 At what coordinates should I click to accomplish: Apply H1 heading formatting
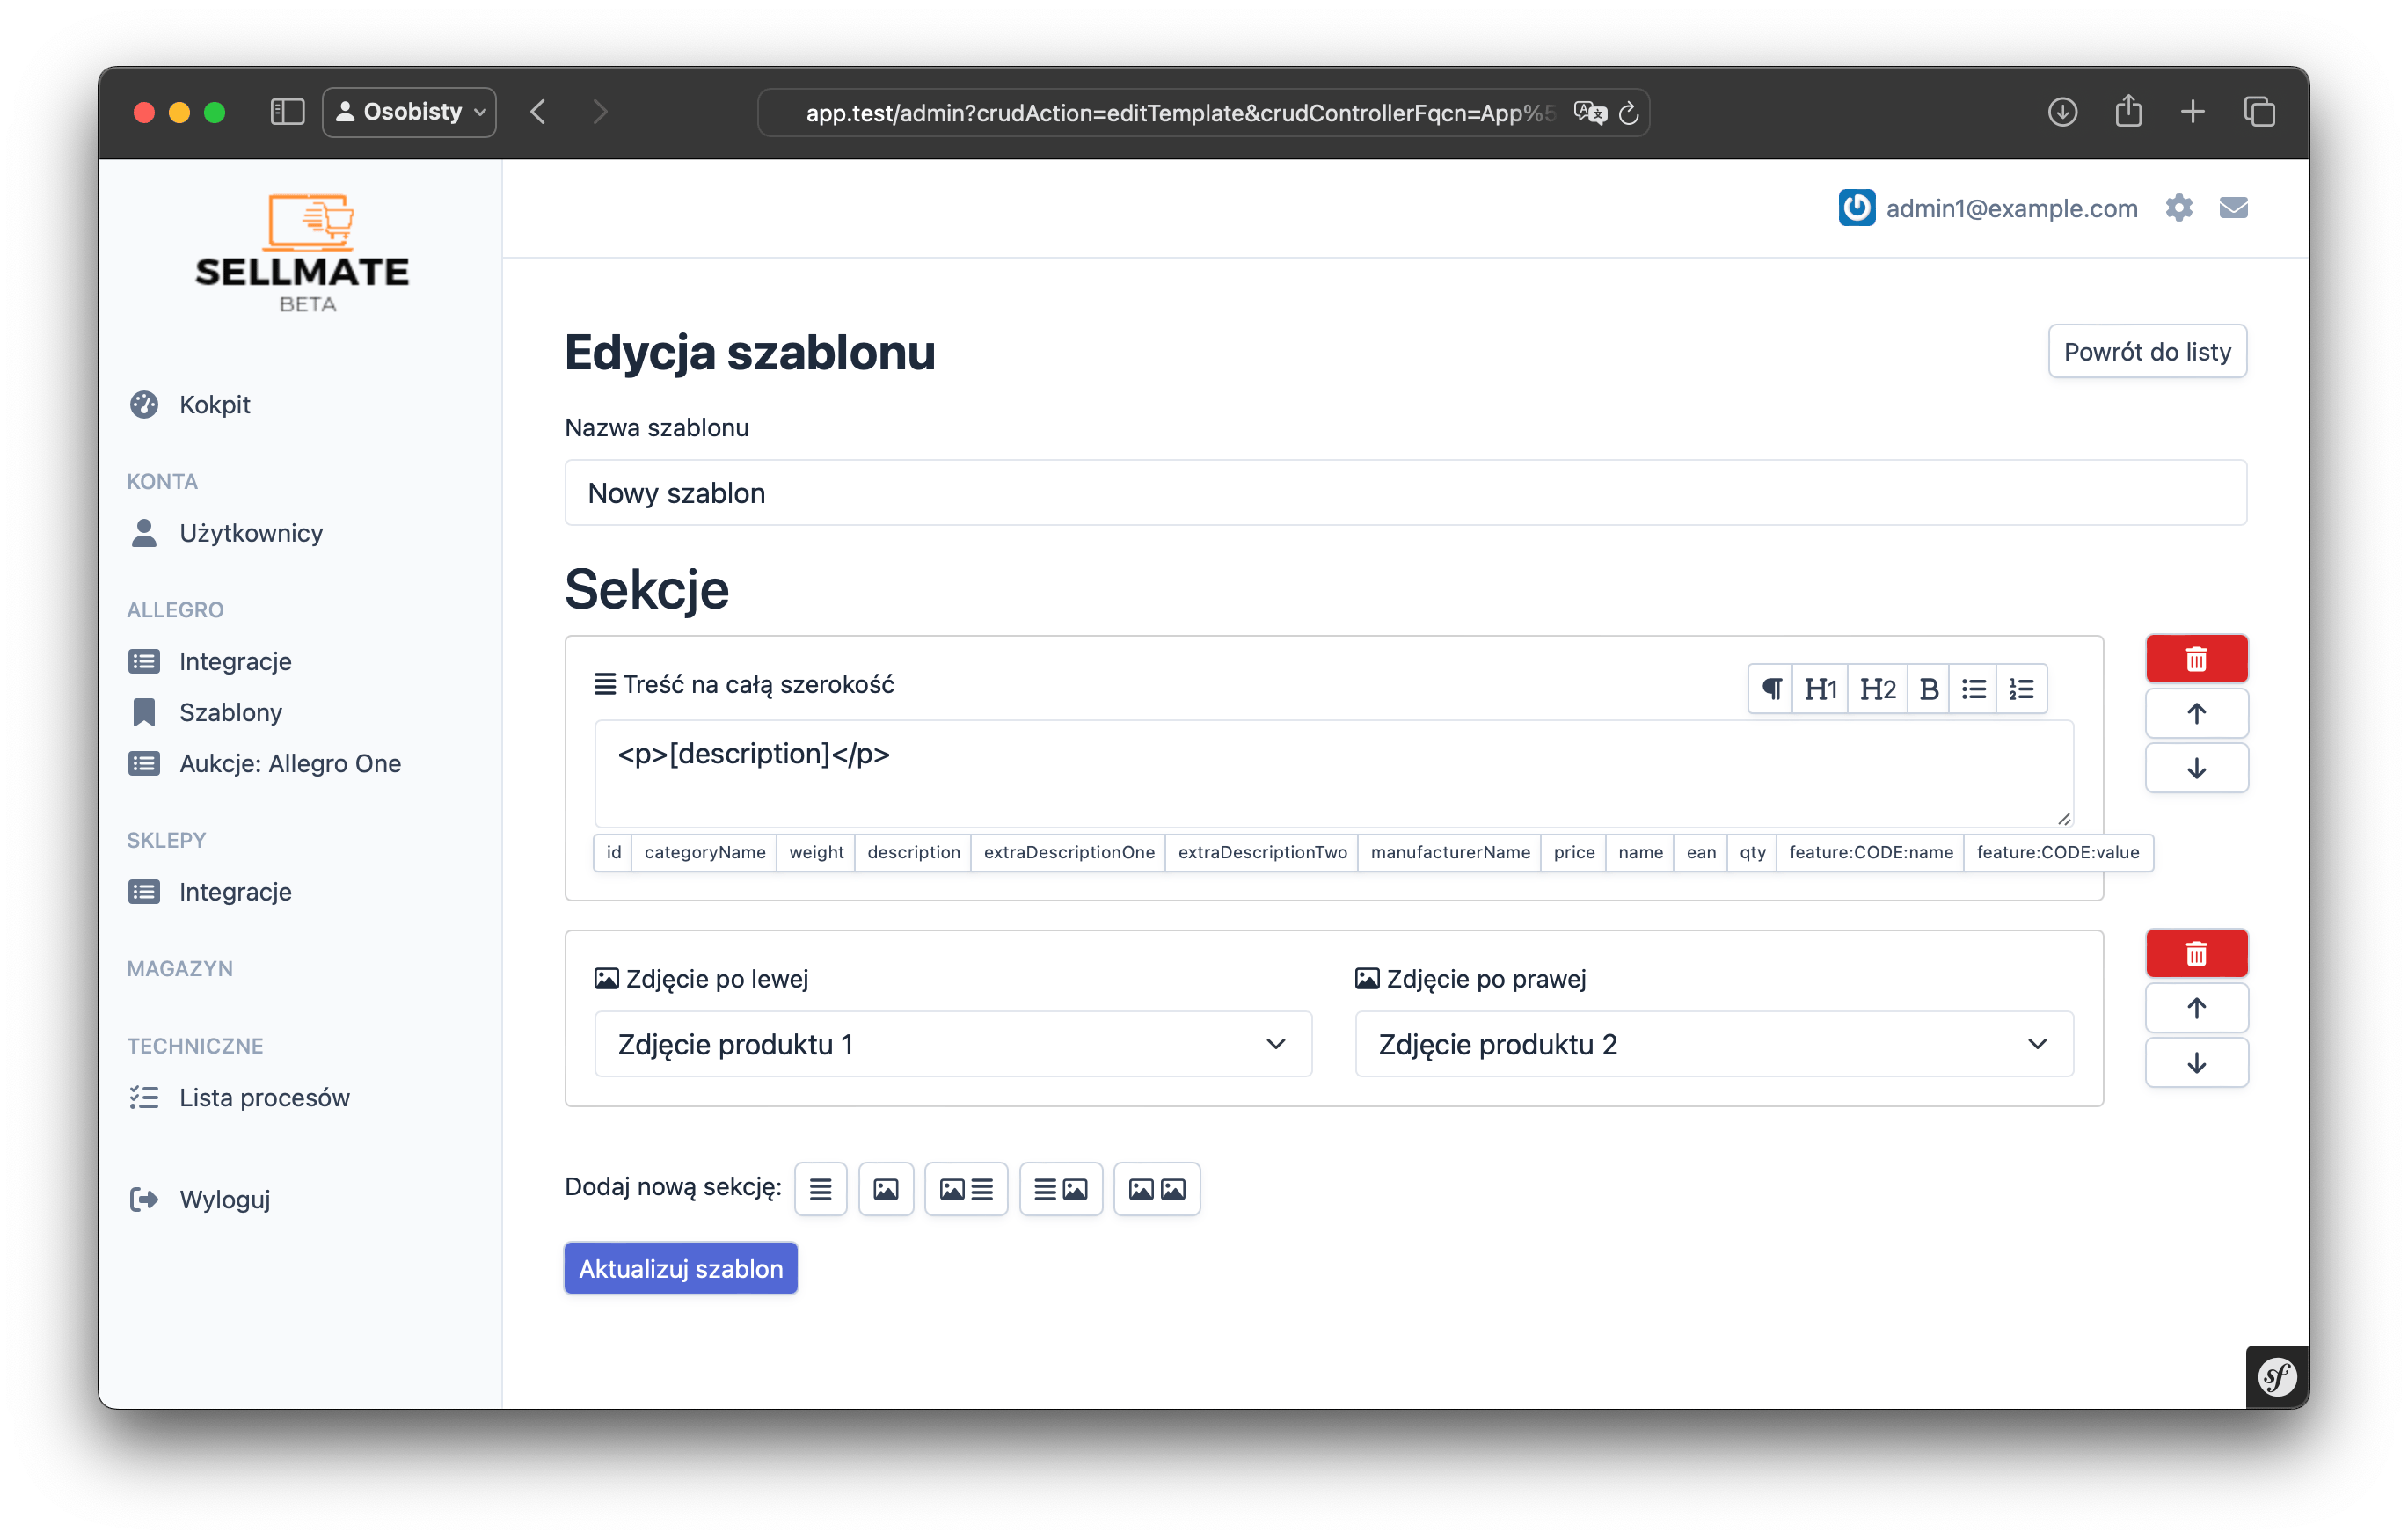click(1820, 689)
